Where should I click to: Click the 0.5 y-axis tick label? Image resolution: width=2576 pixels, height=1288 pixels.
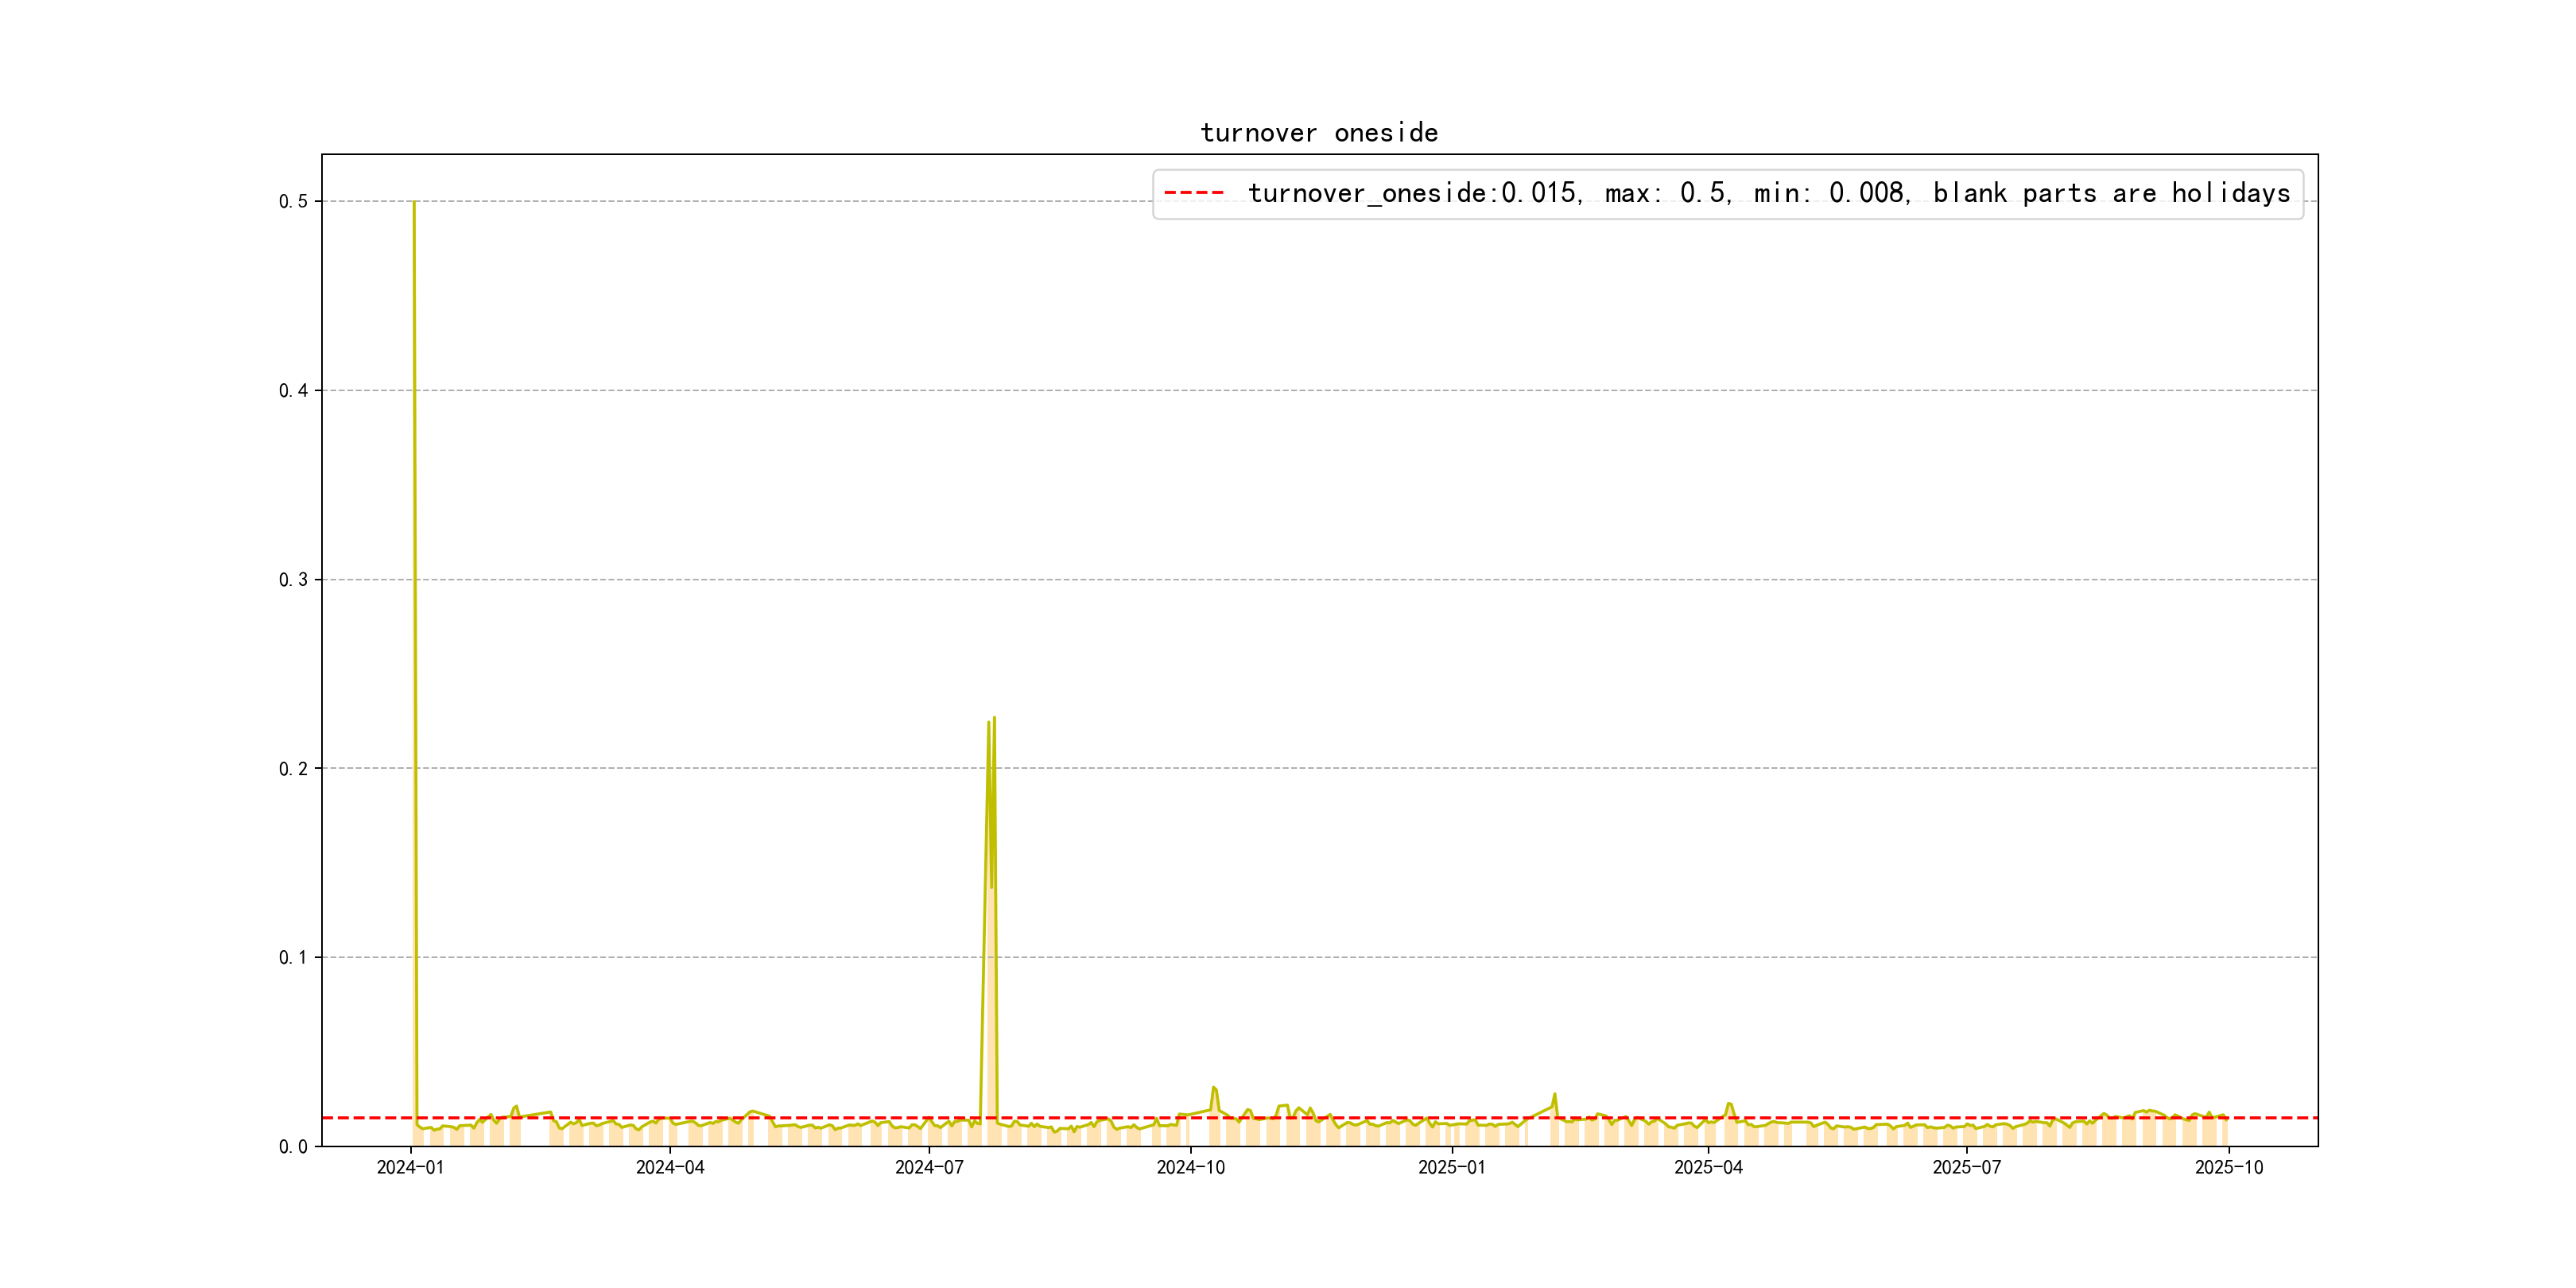coord(293,202)
